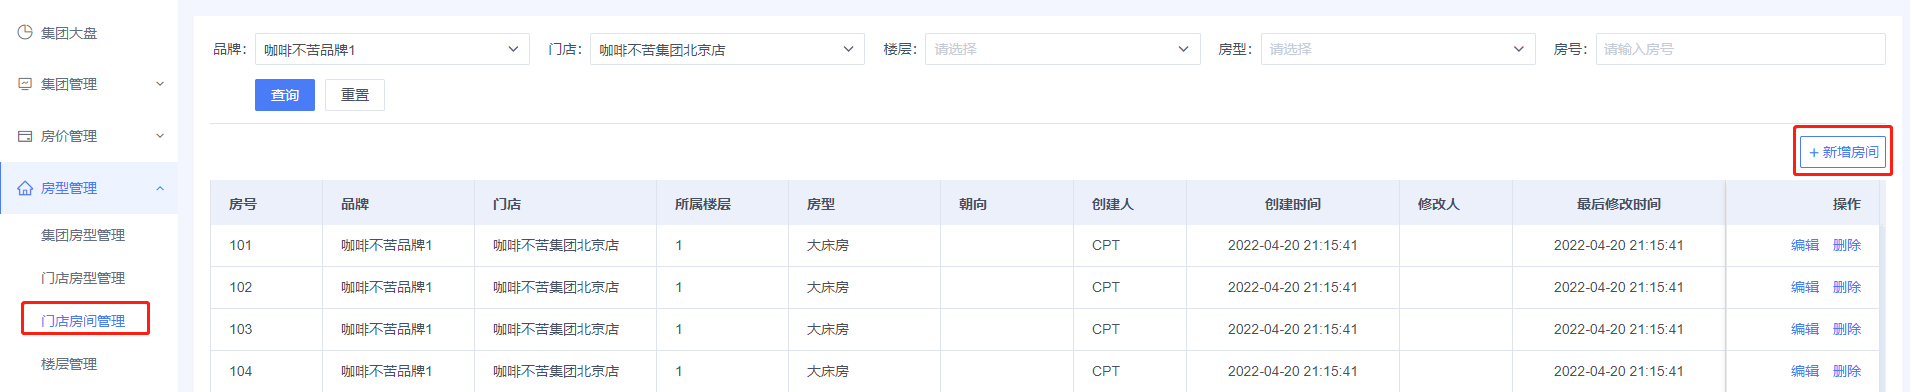Click the 集团管理 sidebar icon

coord(25,84)
